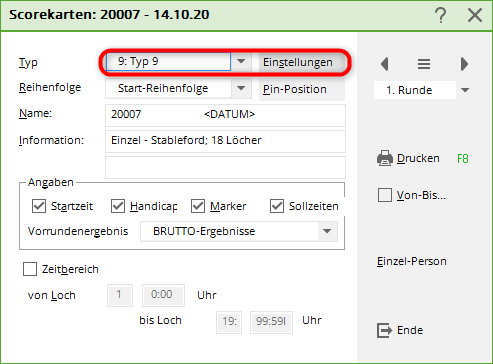Viewport: 493px width, 364px height.
Task: Enable the Zeitbereich checkbox
Action: coord(30,269)
